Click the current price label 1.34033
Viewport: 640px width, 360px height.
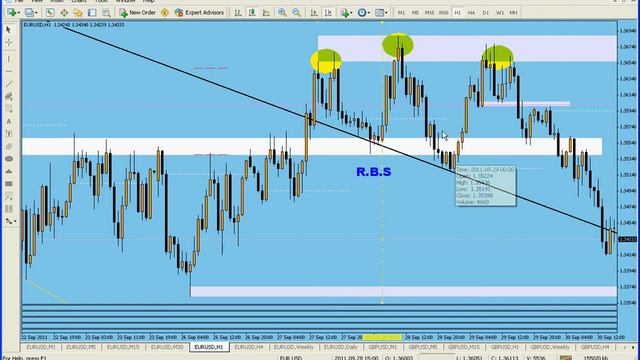point(628,239)
